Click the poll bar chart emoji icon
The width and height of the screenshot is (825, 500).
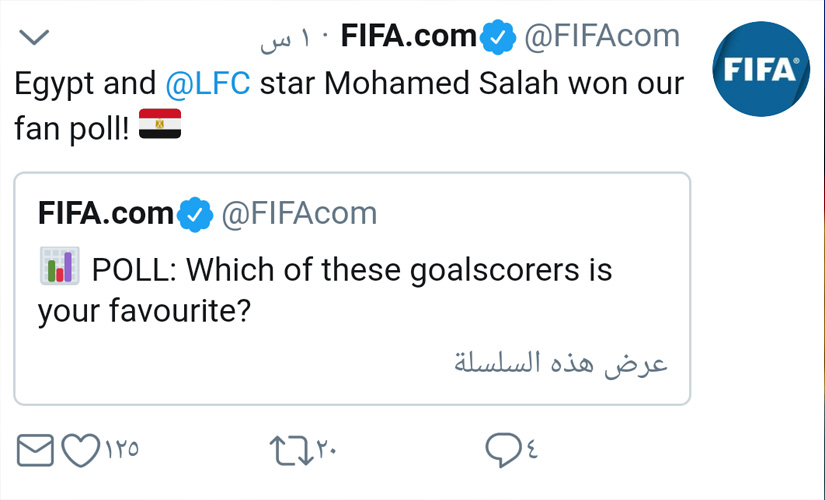59,268
